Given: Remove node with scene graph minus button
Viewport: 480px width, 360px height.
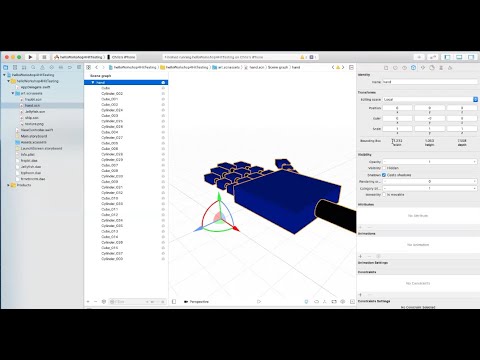Looking at the screenshot, I should point(96,302).
